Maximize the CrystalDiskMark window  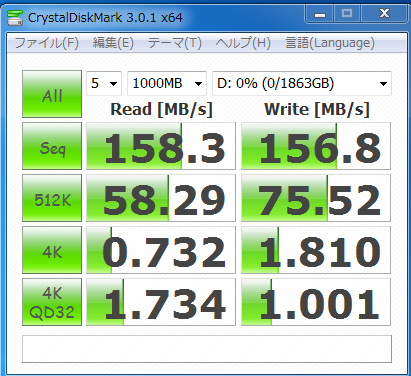click(347, 14)
